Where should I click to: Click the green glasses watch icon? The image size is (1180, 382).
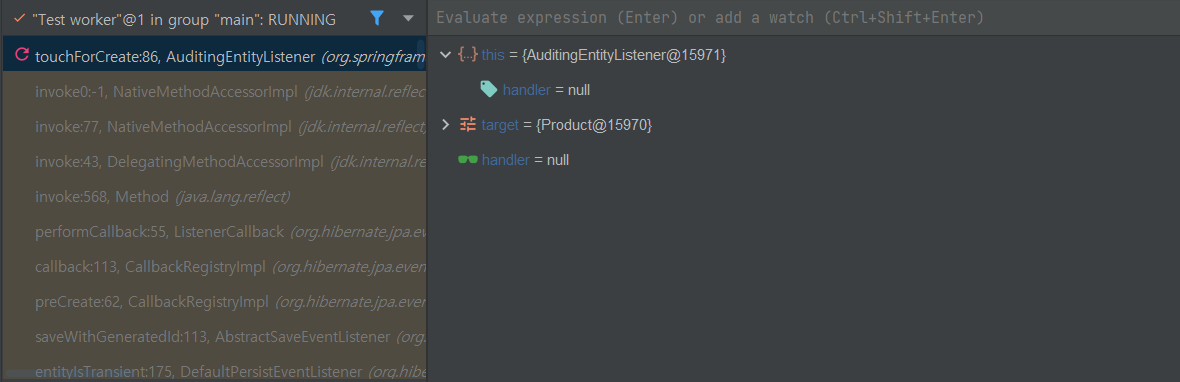(467, 159)
